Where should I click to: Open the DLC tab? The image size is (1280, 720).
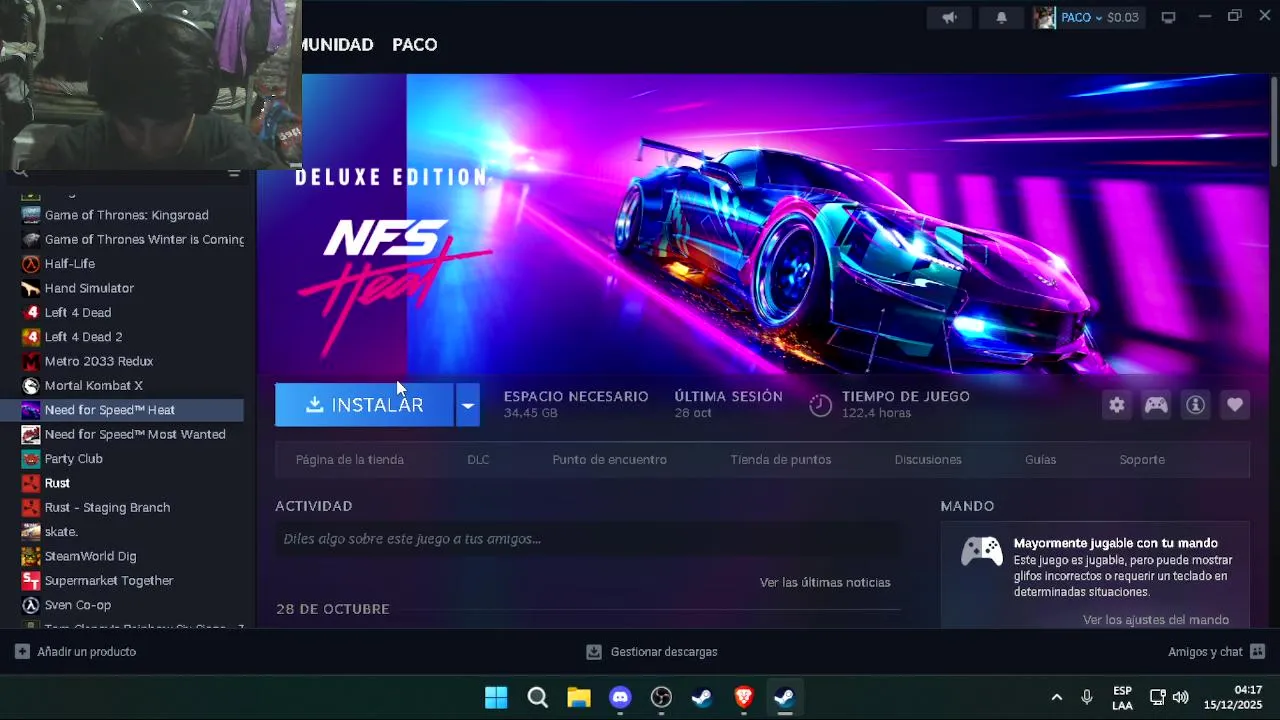478,460
